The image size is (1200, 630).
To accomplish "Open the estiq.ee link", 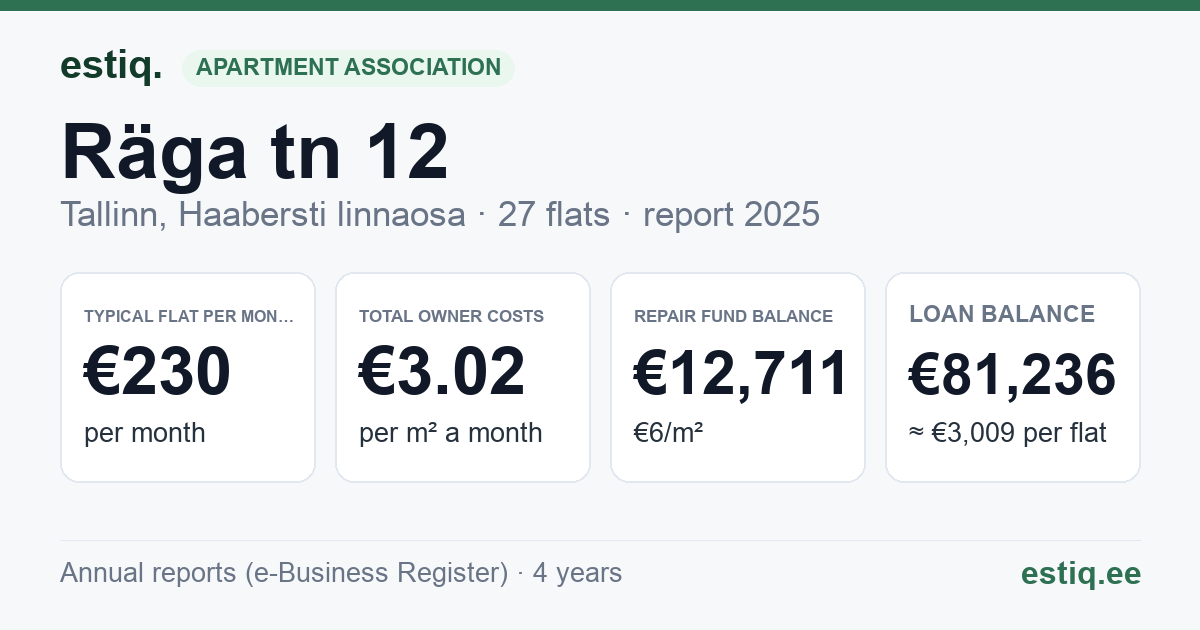I will coord(1081,573).
